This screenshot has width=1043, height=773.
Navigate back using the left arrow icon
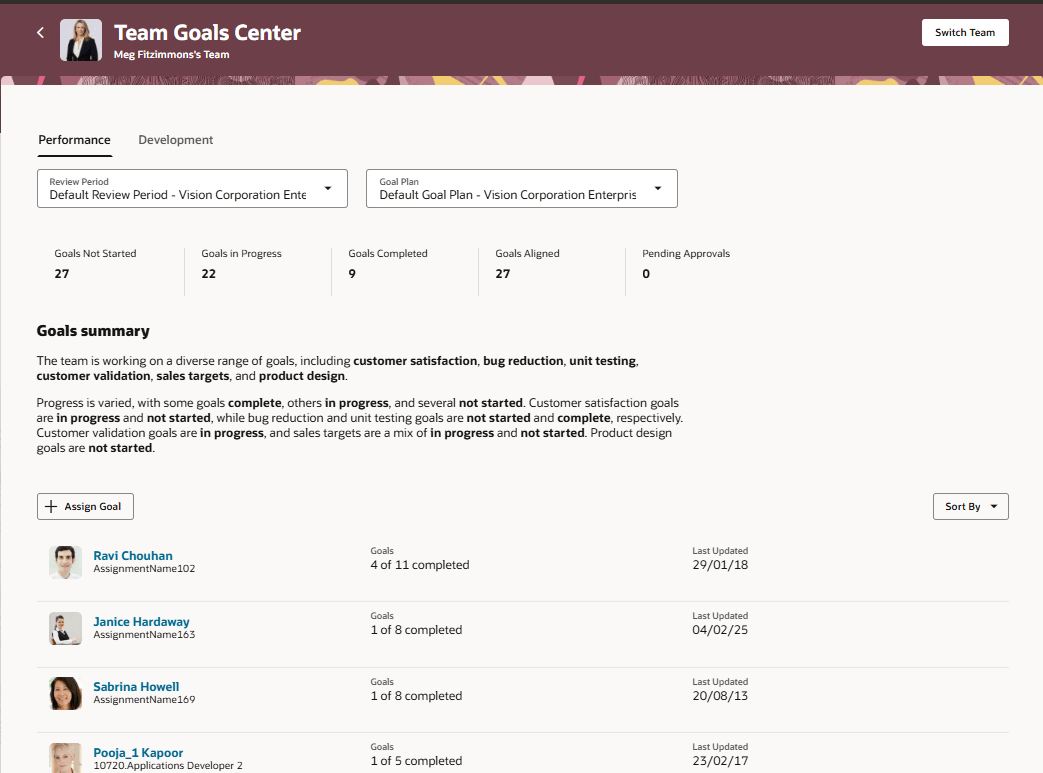tap(40, 32)
